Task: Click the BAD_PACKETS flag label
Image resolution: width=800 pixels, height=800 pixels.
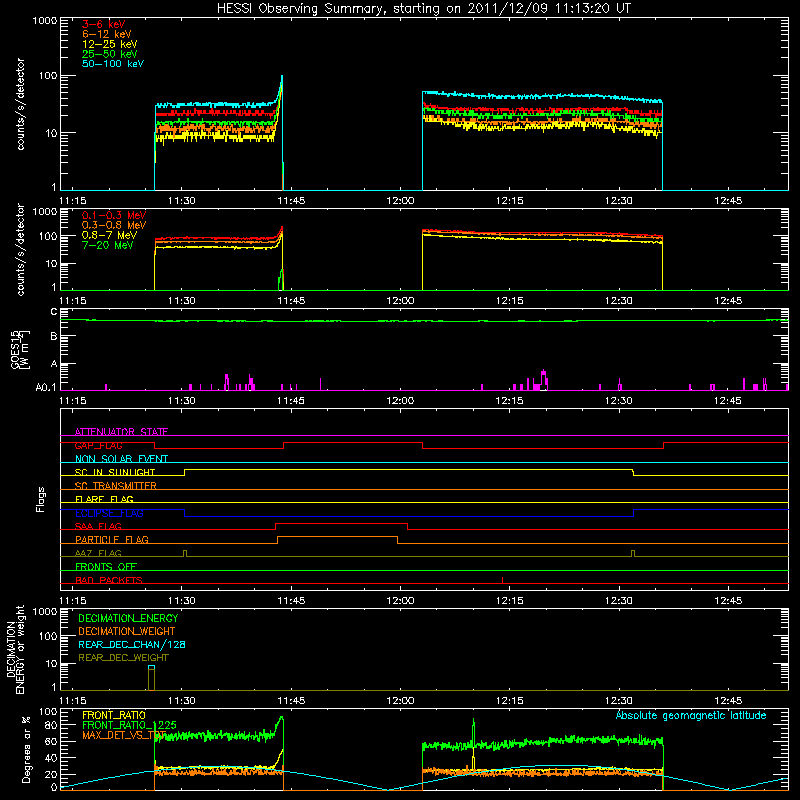Action: (x=109, y=580)
